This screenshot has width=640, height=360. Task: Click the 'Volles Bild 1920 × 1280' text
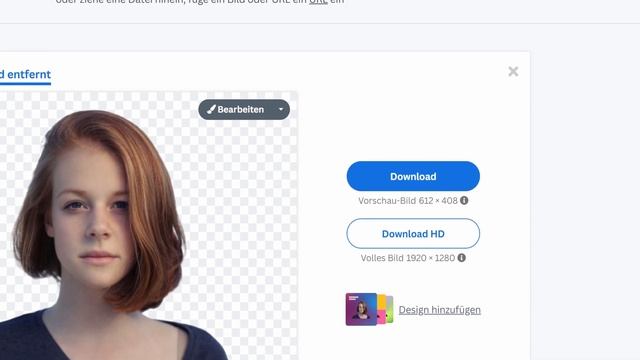(407, 258)
